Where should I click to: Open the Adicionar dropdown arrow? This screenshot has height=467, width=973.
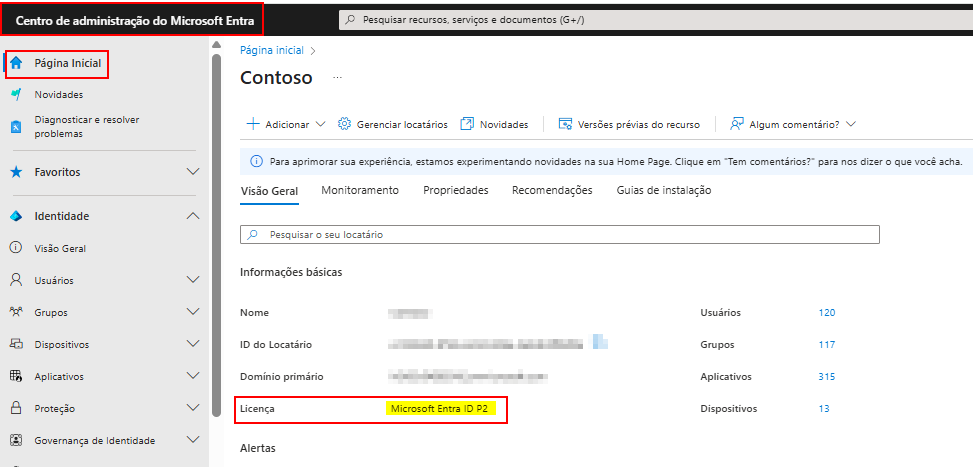point(320,124)
